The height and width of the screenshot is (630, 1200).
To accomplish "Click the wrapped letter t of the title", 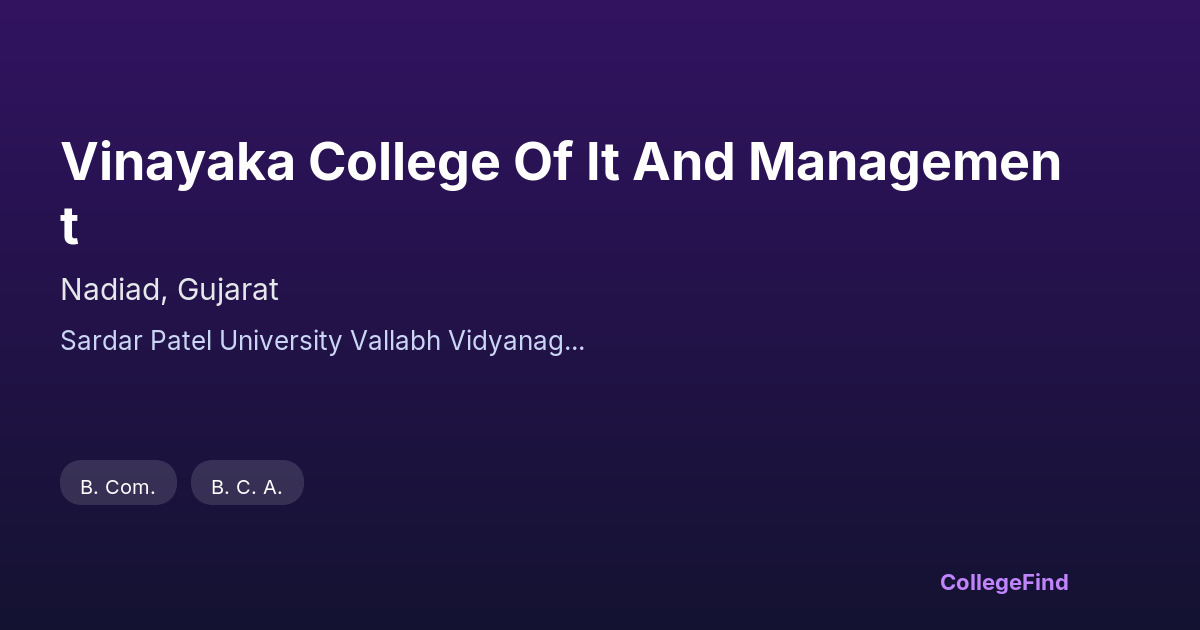I will pyautogui.click(x=69, y=227).
